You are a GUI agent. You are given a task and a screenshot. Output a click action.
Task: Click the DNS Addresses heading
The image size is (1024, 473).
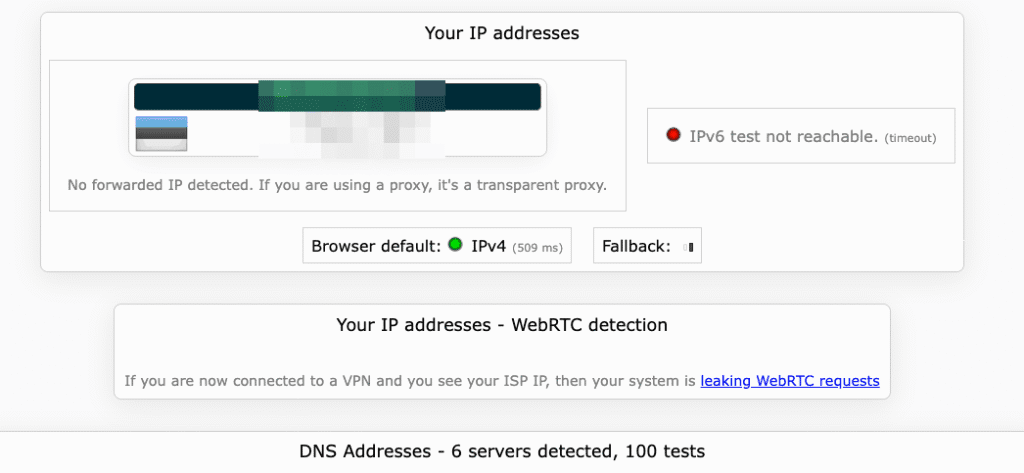click(366, 452)
